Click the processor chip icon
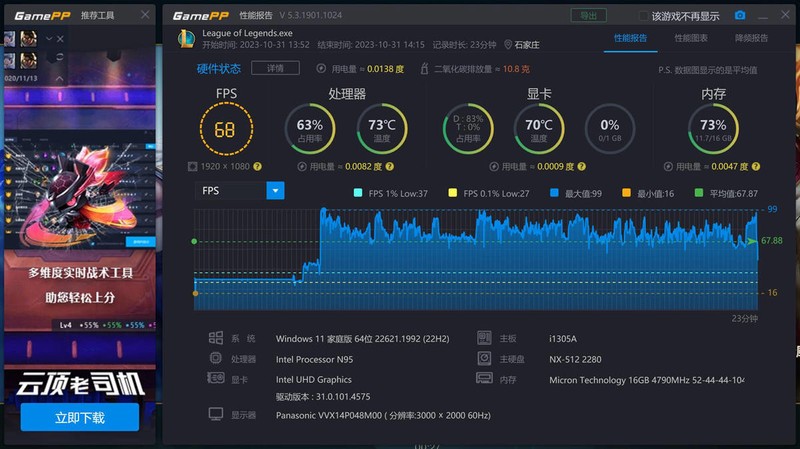Viewport: 800px width, 449px height. coord(216,358)
